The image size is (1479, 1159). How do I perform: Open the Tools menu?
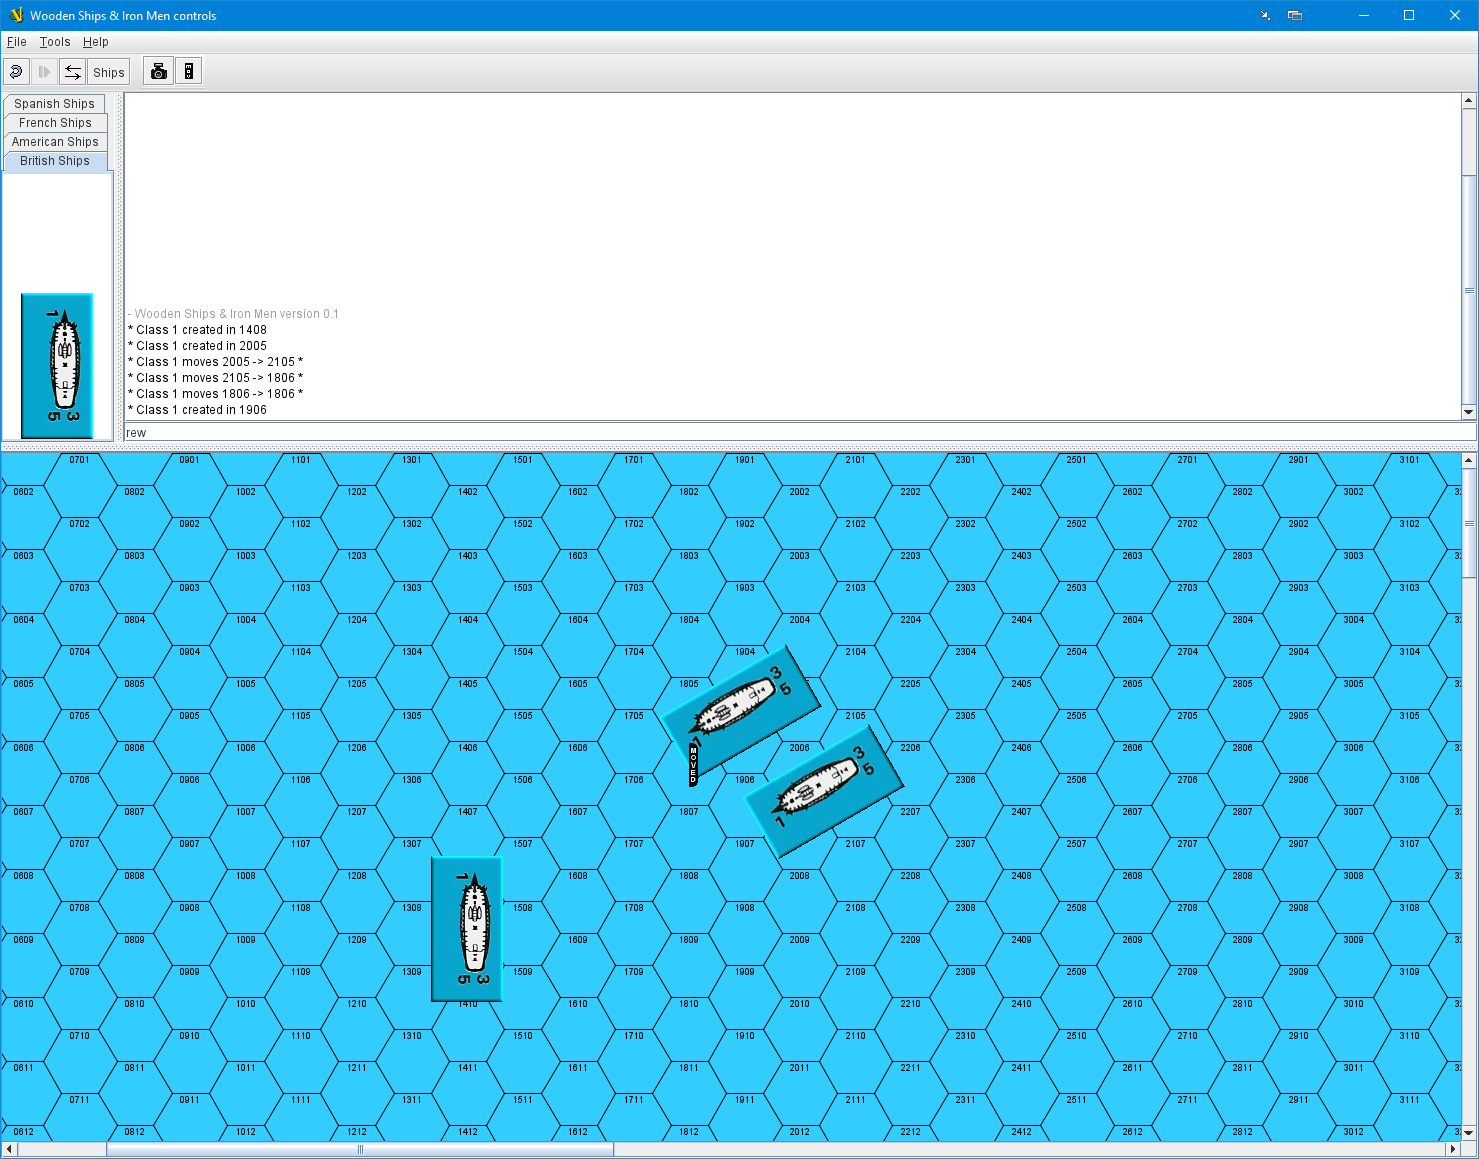55,42
